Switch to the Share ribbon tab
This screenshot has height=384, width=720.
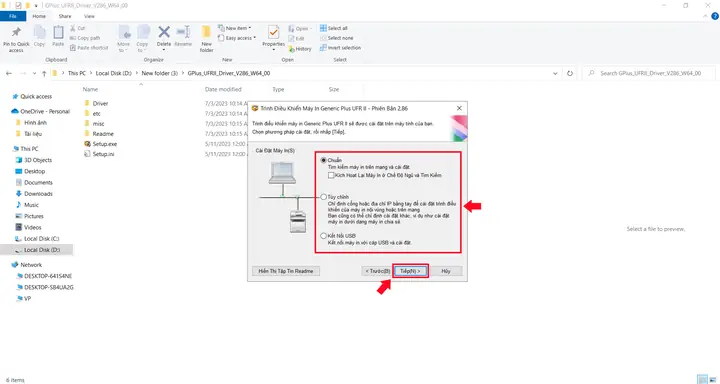pyautogui.click(x=65, y=16)
